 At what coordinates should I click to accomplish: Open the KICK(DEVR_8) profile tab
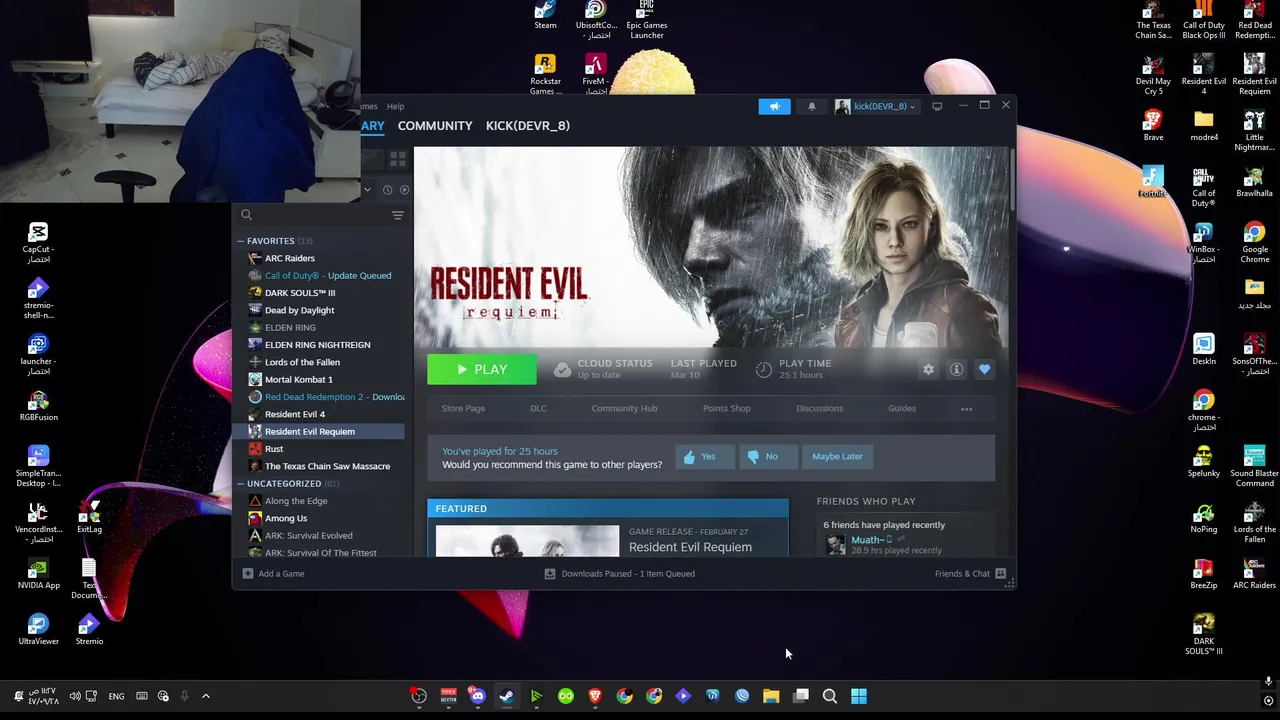(x=527, y=126)
